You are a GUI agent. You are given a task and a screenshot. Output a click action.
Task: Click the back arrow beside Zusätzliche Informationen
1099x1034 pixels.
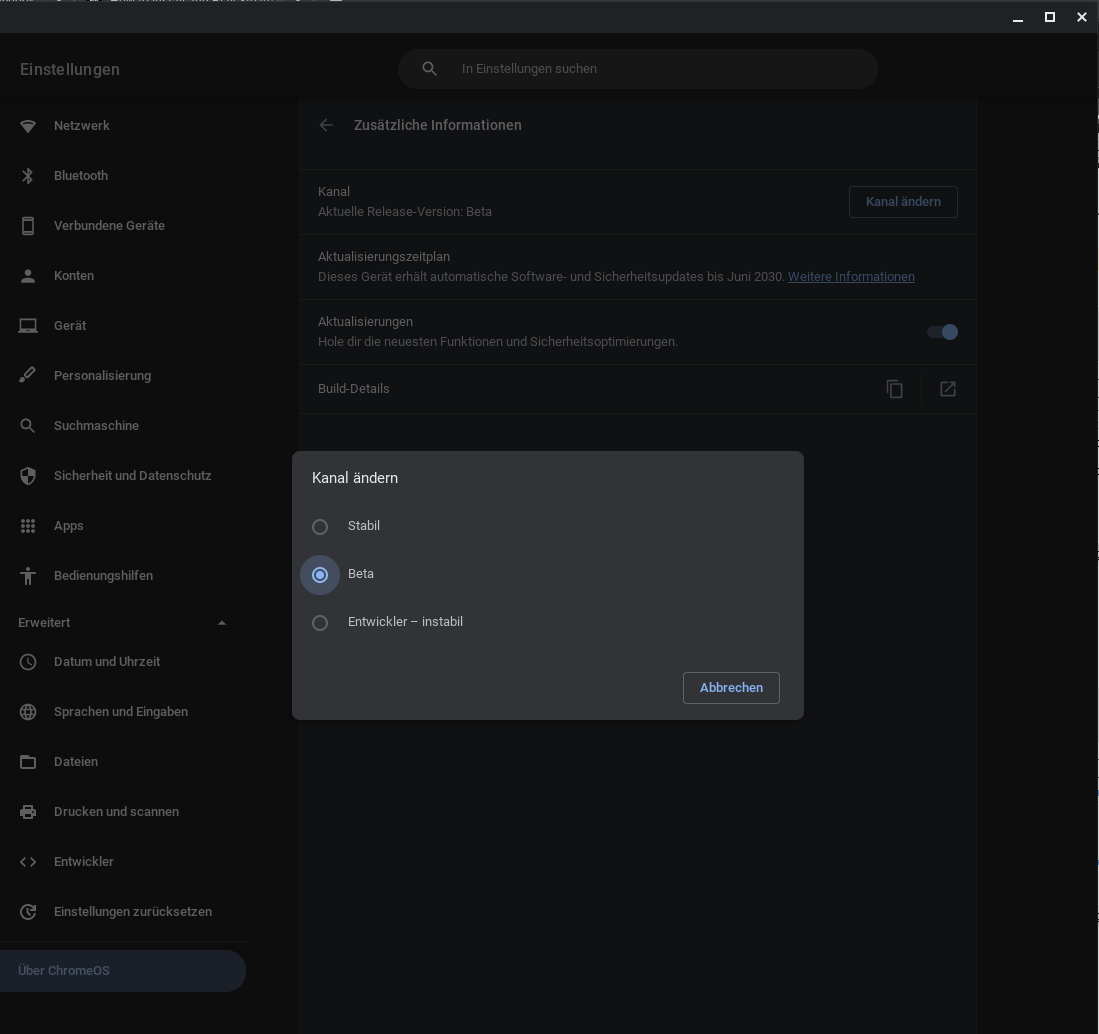coord(326,125)
